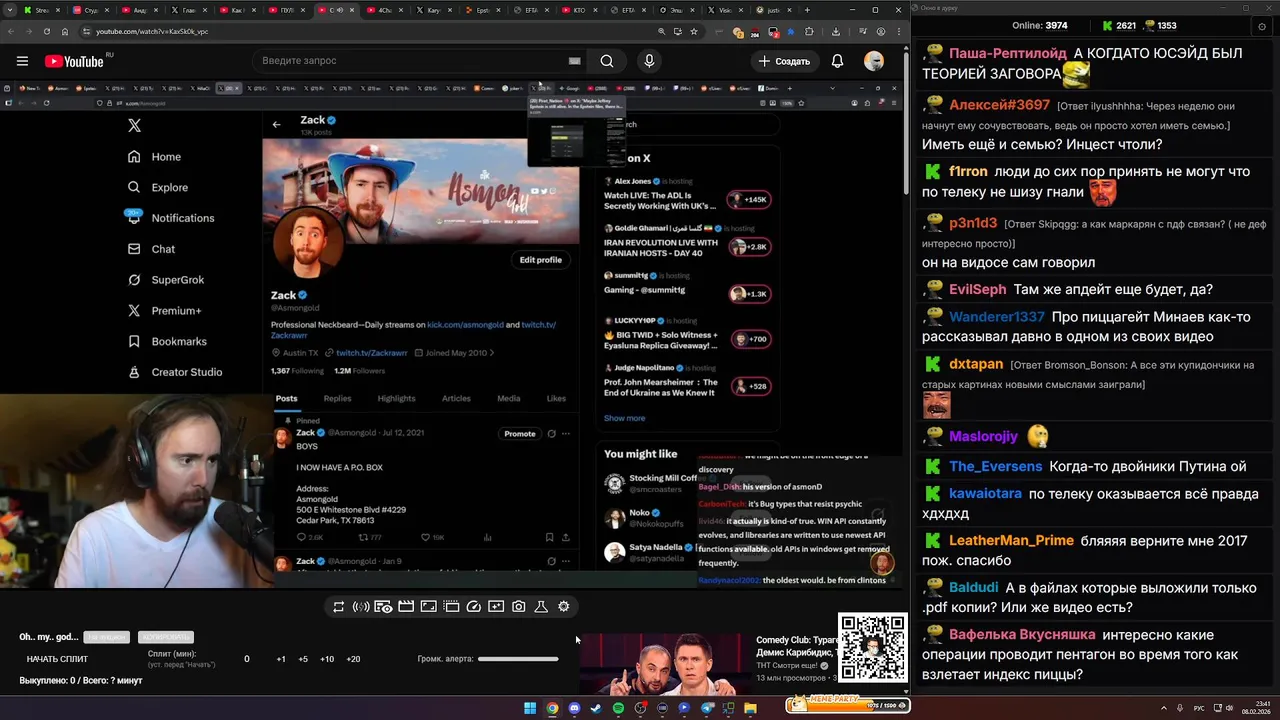This screenshot has height=720, width=1280.
Task: Click the split minutes value field showing 0
Action: point(247,659)
